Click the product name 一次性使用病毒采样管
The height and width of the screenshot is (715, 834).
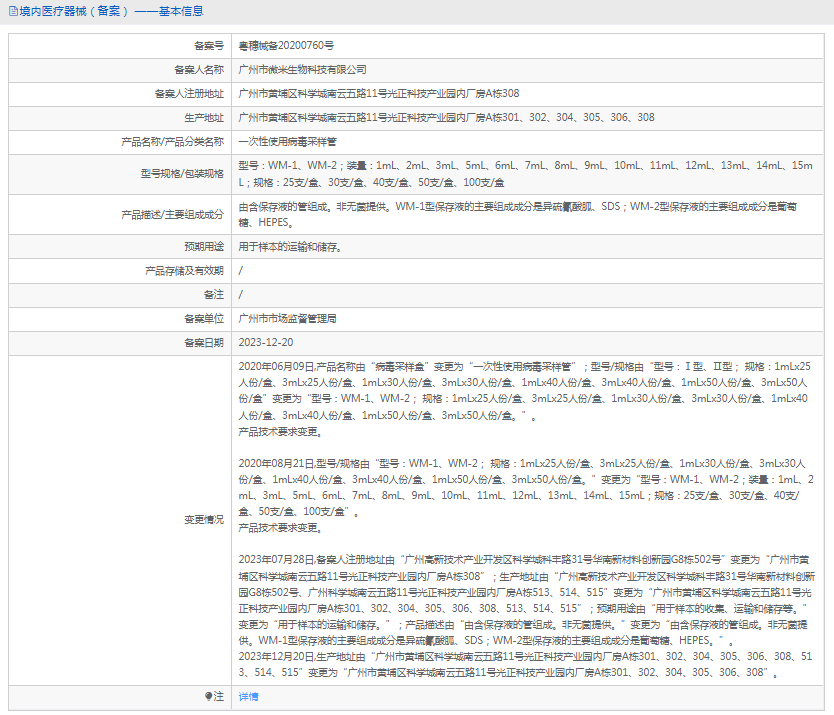coord(287,142)
